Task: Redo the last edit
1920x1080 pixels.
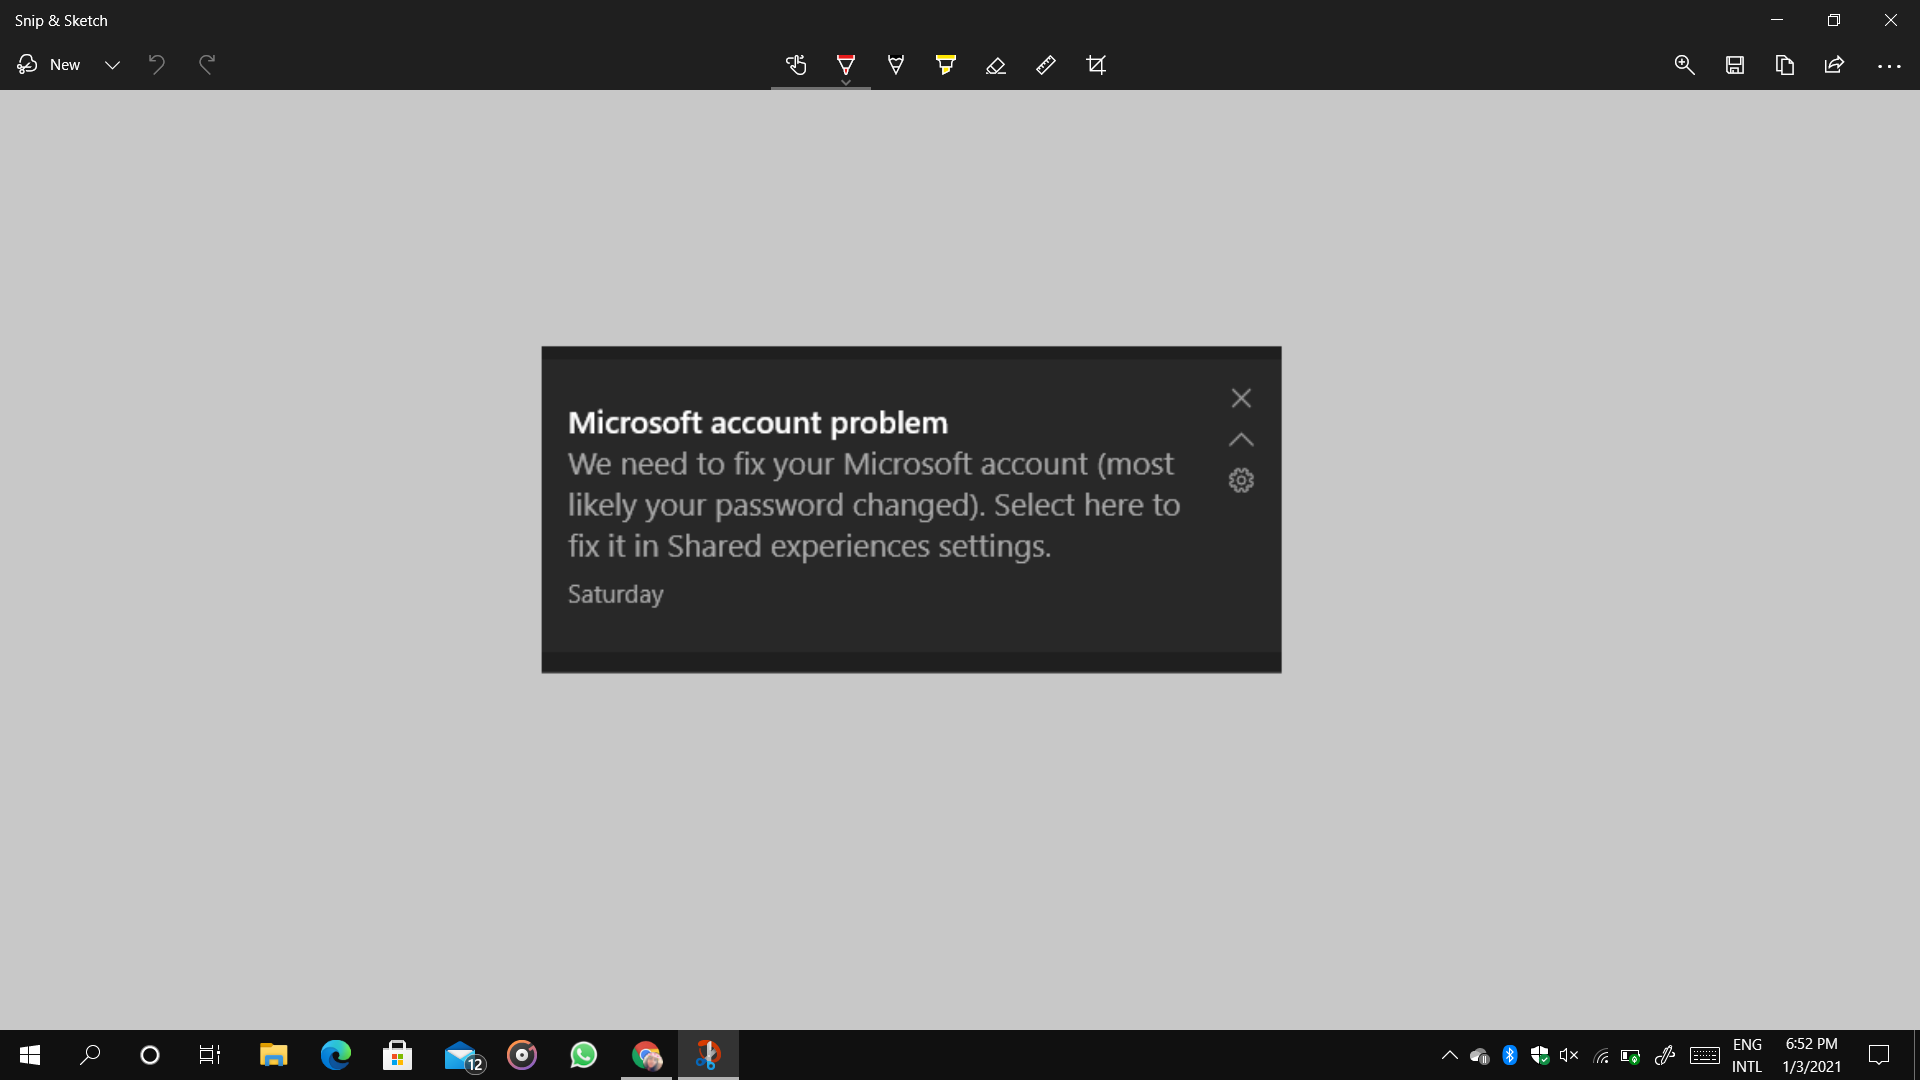Action: pyautogui.click(x=207, y=65)
